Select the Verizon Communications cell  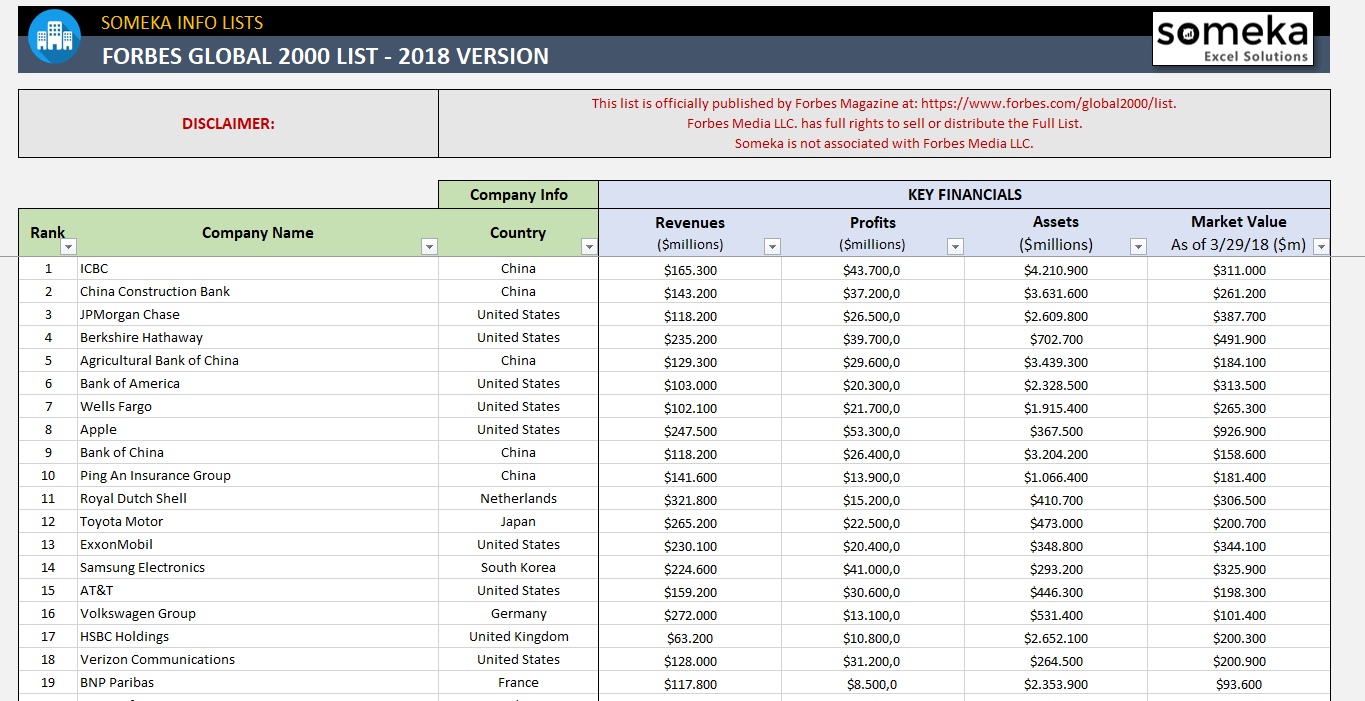(258, 660)
